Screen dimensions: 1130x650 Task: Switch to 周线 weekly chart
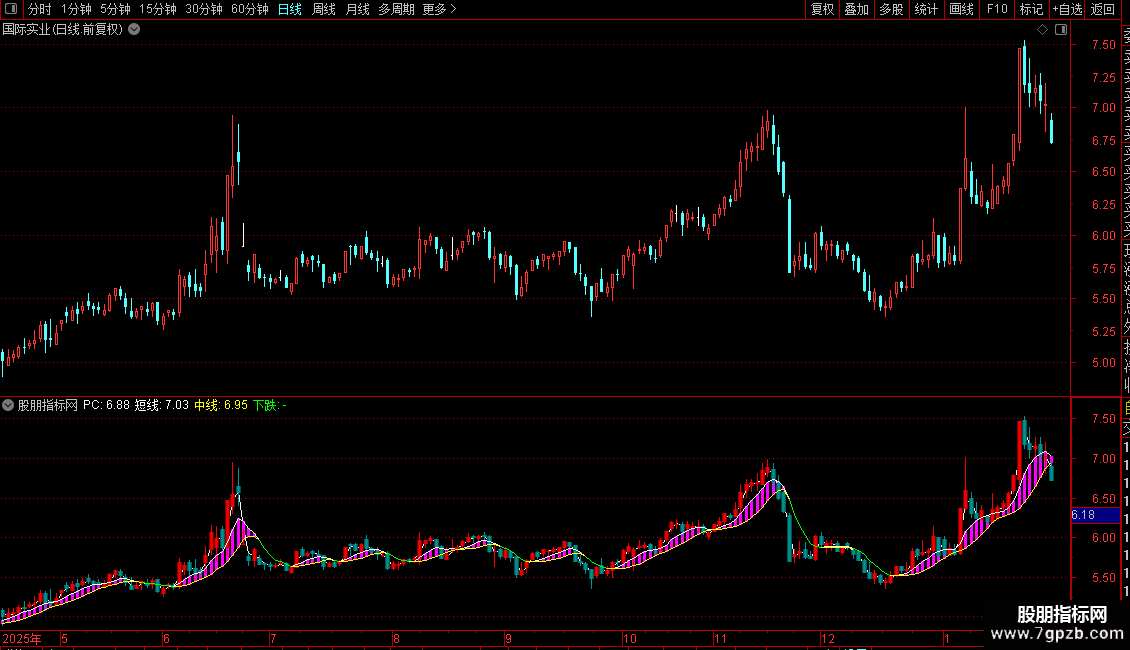pos(324,9)
